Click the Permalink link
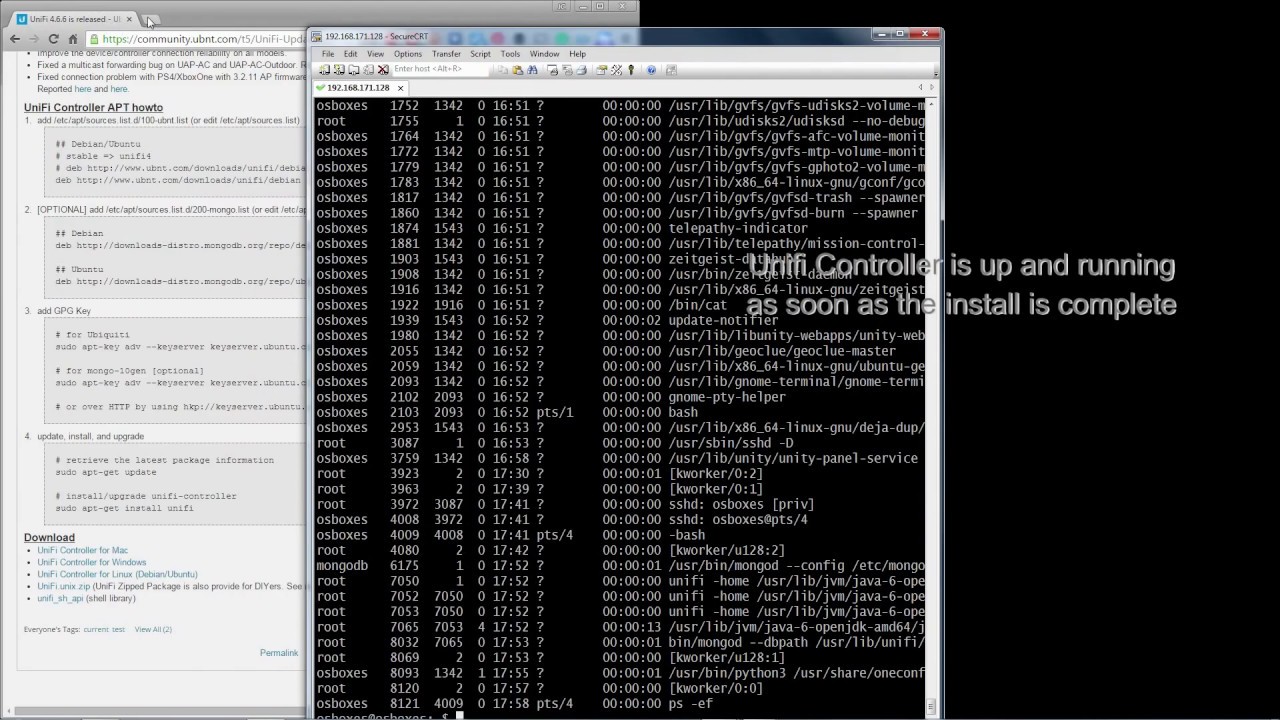This screenshot has width=1280, height=720. point(279,653)
